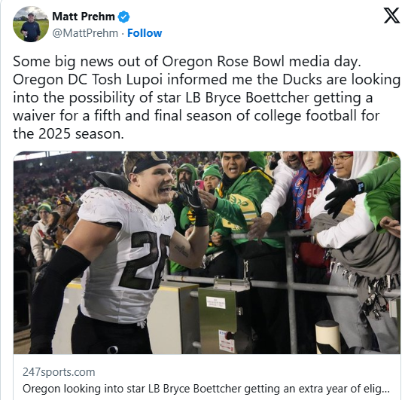This screenshot has width=408, height=400.
Task: Click the phrase Oregon Rose Bowl media day
Action: click(261, 62)
